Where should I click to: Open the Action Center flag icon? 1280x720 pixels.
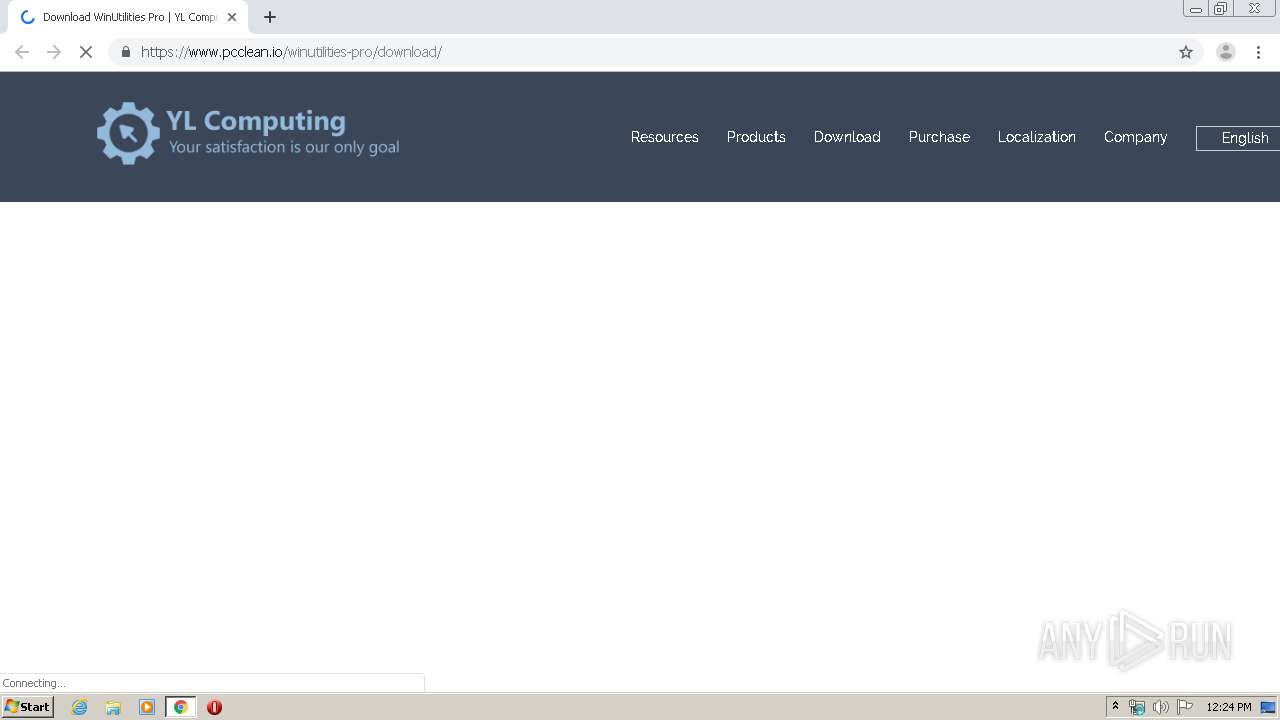1185,707
